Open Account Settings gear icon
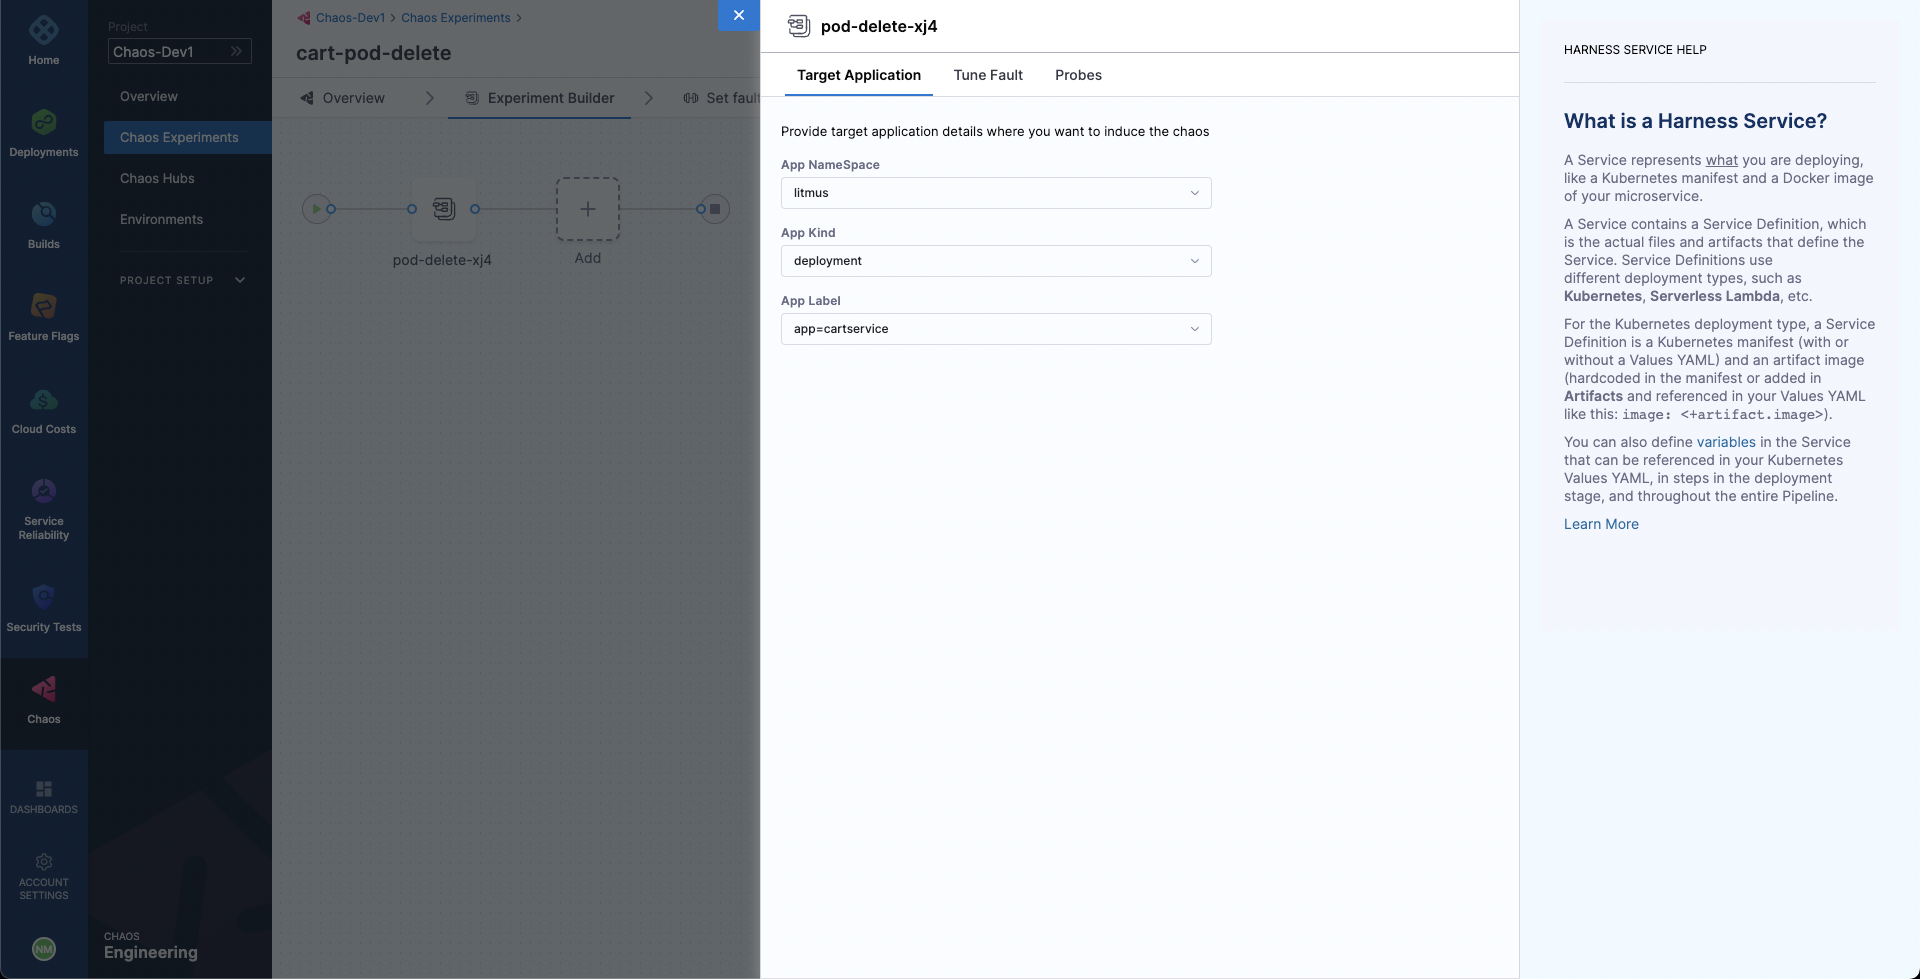 point(44,862)
